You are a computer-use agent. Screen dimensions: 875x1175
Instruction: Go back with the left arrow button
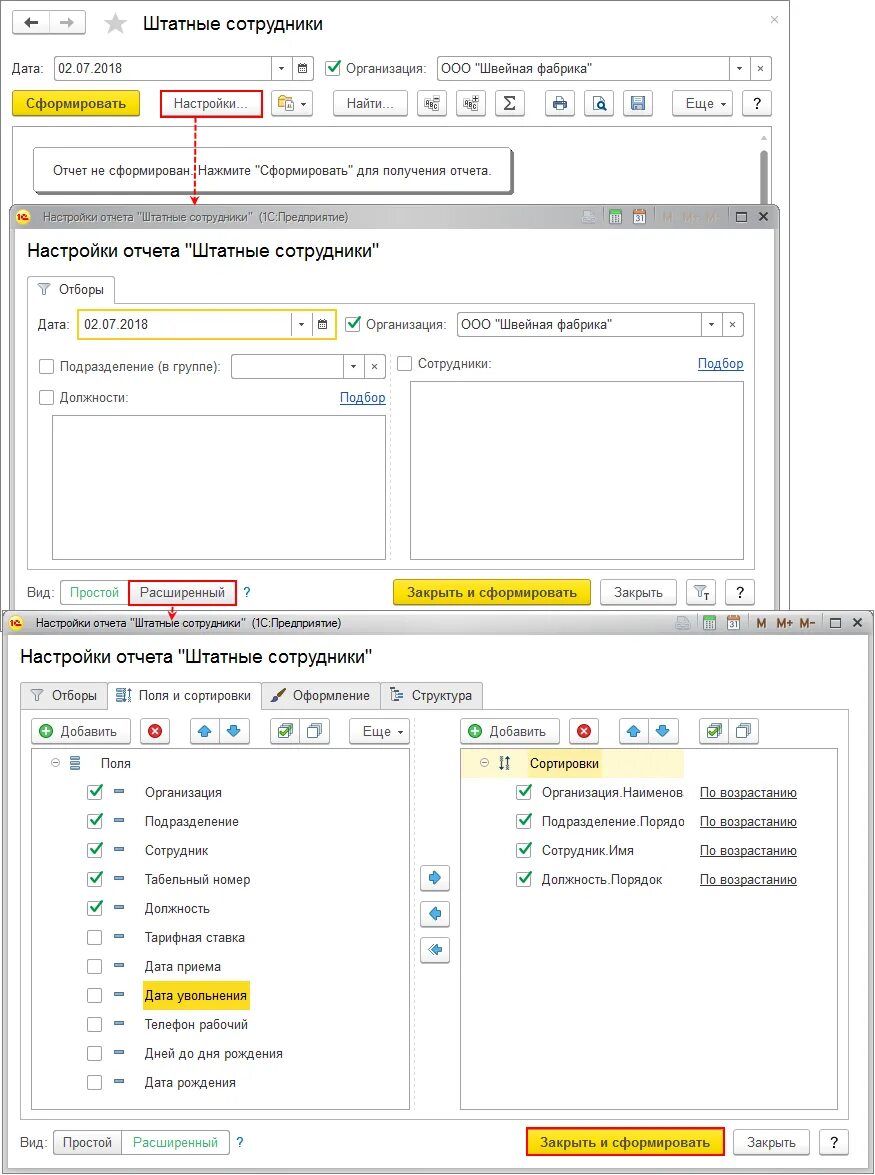point(31,22)
